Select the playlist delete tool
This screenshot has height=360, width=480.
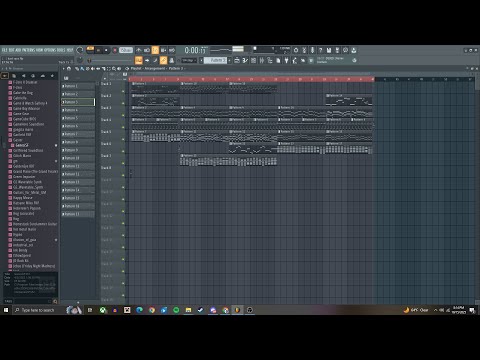(87, 69)
